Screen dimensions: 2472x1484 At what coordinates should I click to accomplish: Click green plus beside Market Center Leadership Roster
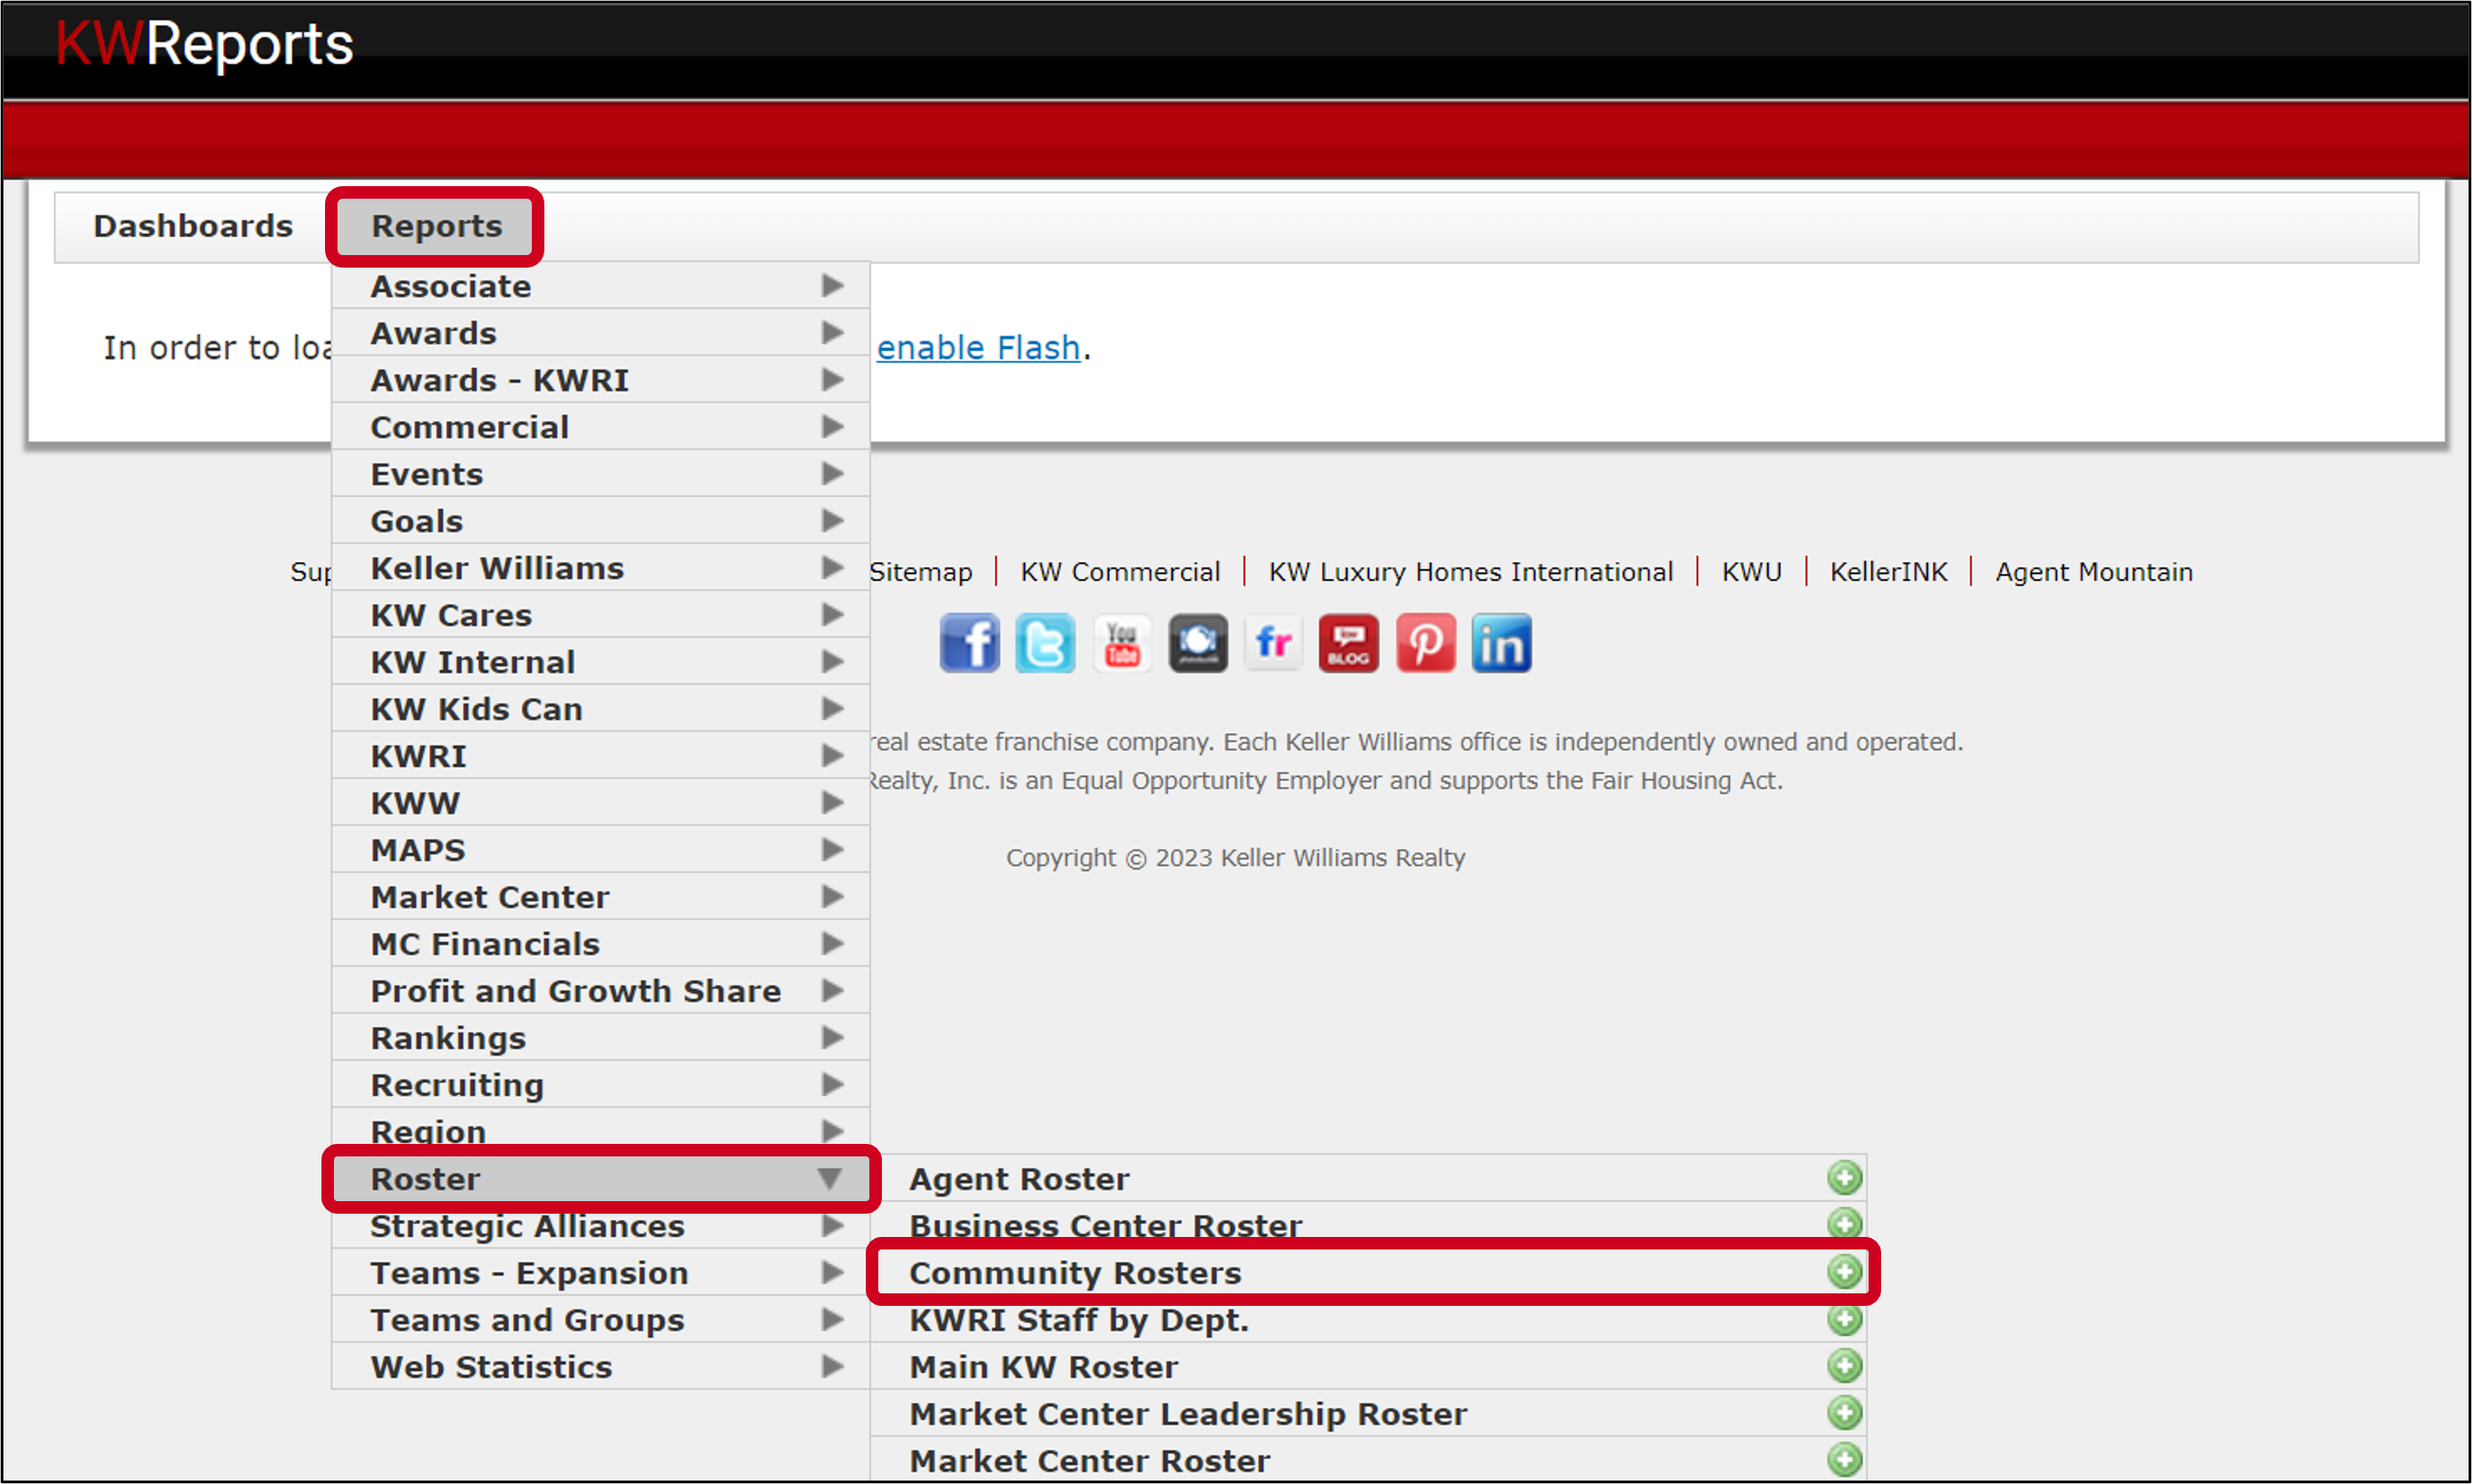tap(1845, 1413)
